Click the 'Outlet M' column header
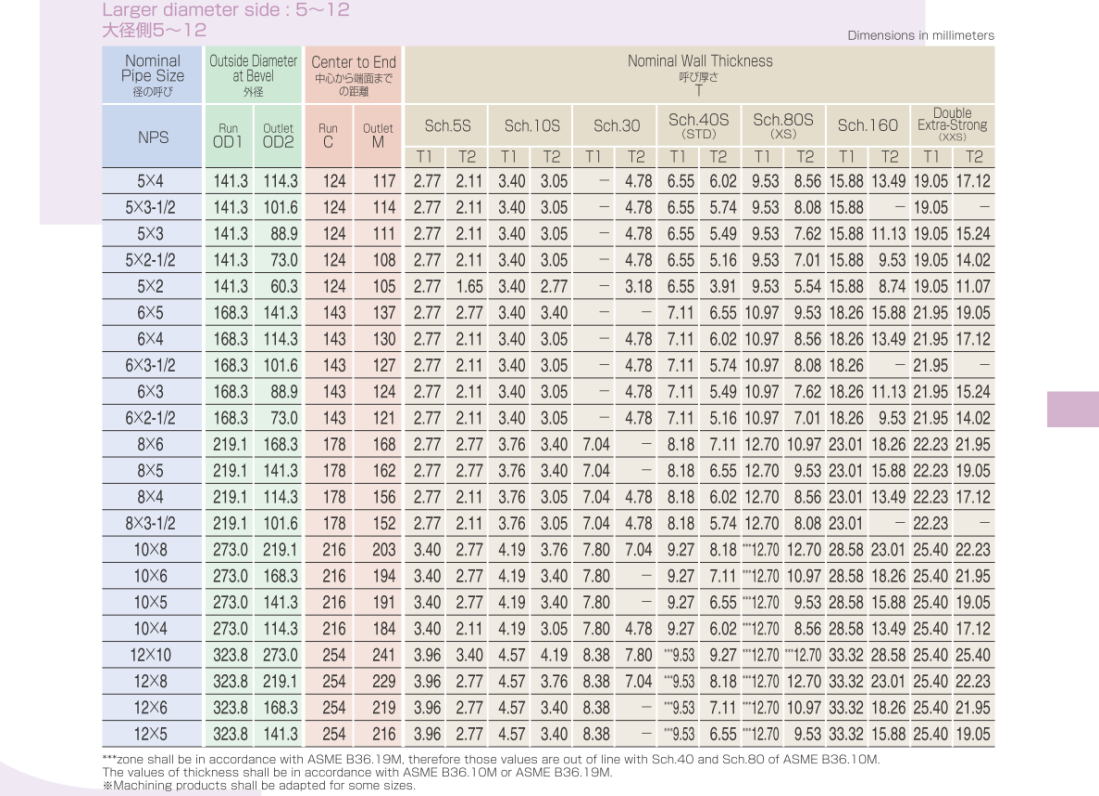The height and width of the screenshot is (796, 1099). coord(378,137)
